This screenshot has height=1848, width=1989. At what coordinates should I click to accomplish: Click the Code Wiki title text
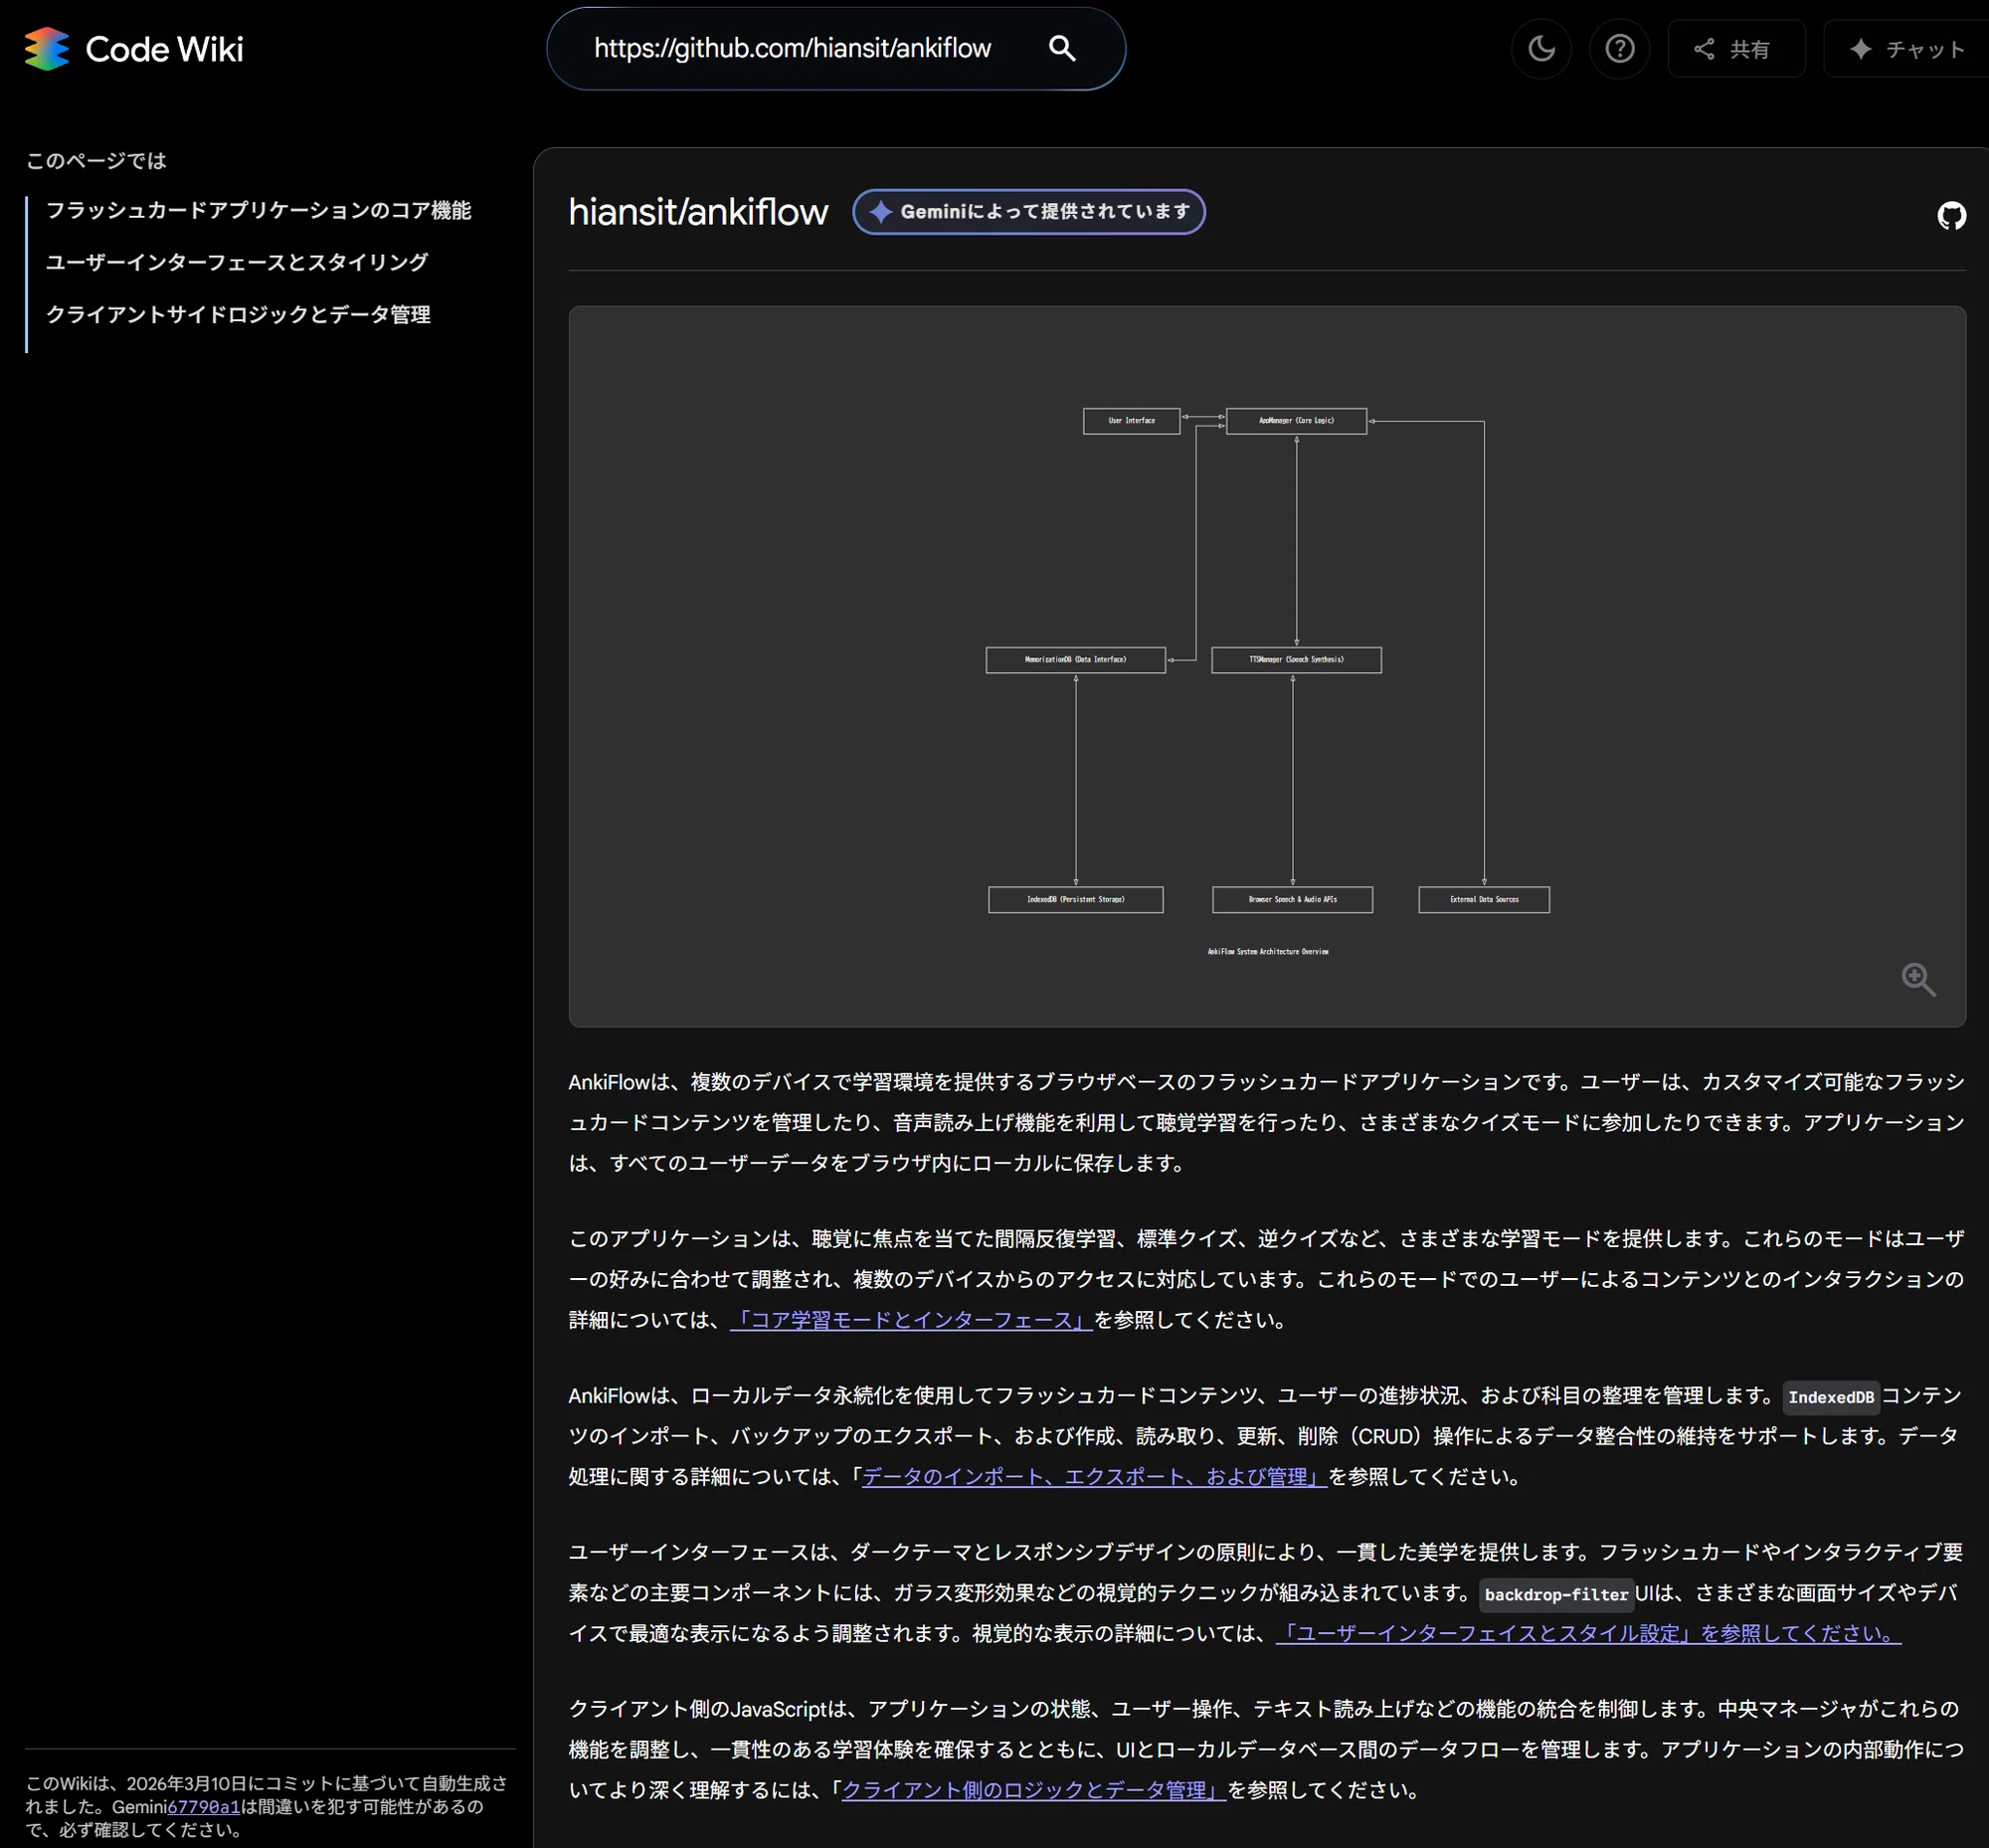(164, 49)
